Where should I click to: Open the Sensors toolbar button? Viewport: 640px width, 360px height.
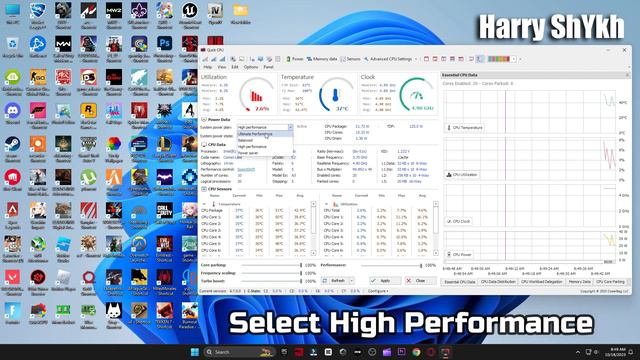coord(351,59)
